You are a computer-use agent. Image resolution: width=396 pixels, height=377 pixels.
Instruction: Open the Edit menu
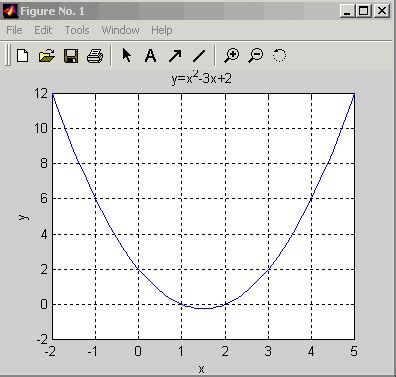[43, 30]
